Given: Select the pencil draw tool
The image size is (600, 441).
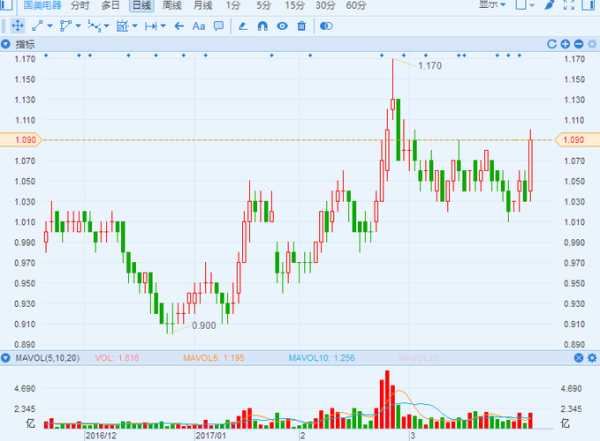Looking at the screenshot, I should [x=242, y=25].
